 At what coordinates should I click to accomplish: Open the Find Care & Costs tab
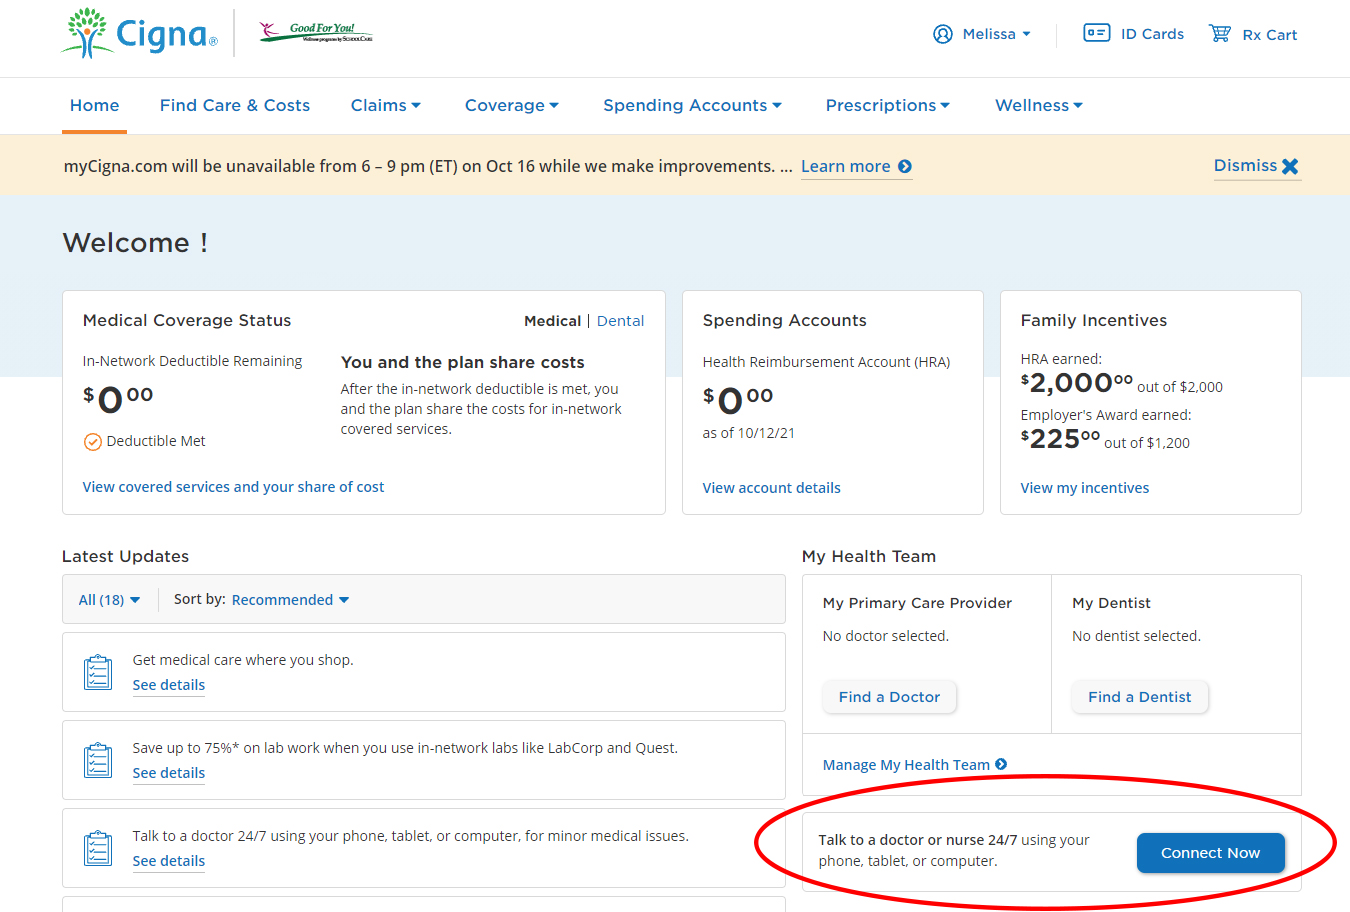click(x=235, y=105)
